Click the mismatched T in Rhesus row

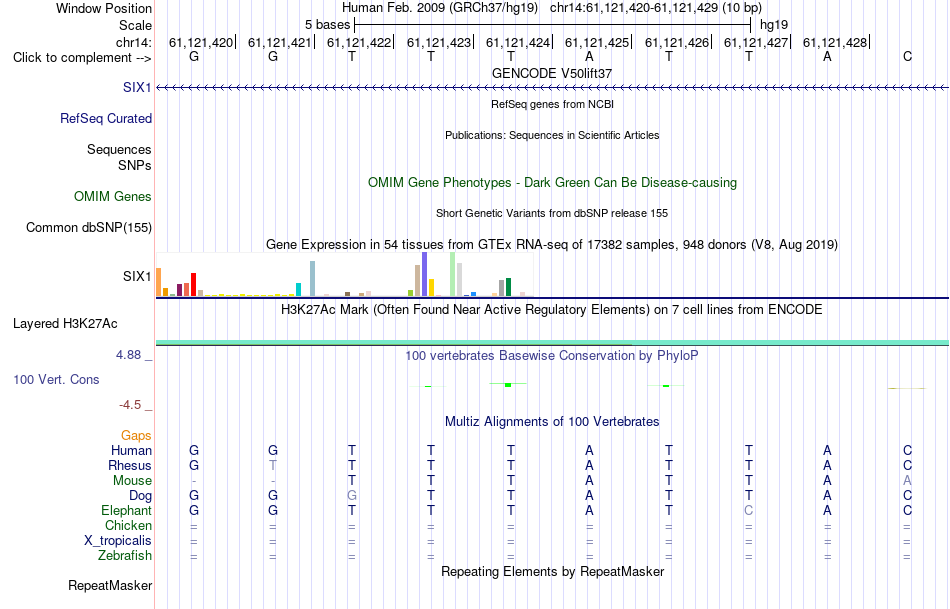pyautogui.click(x=273, y=465)
